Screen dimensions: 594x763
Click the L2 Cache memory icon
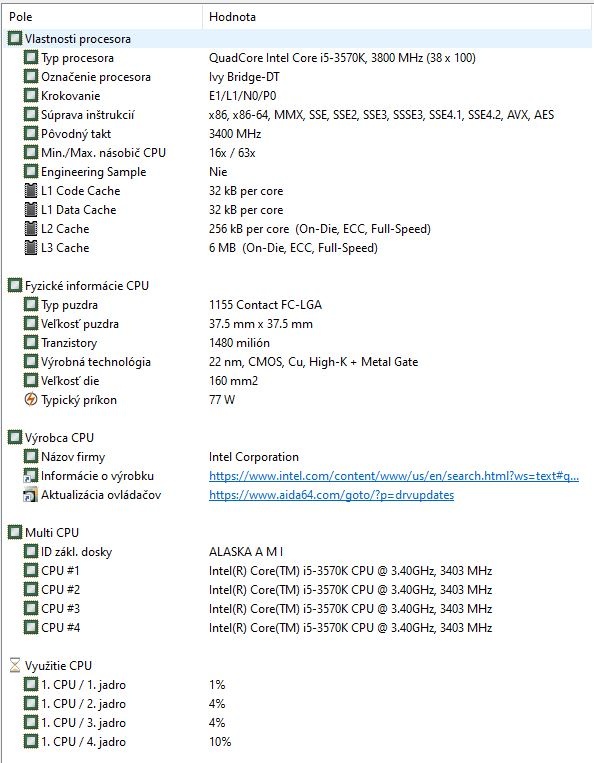coord(31,228)
